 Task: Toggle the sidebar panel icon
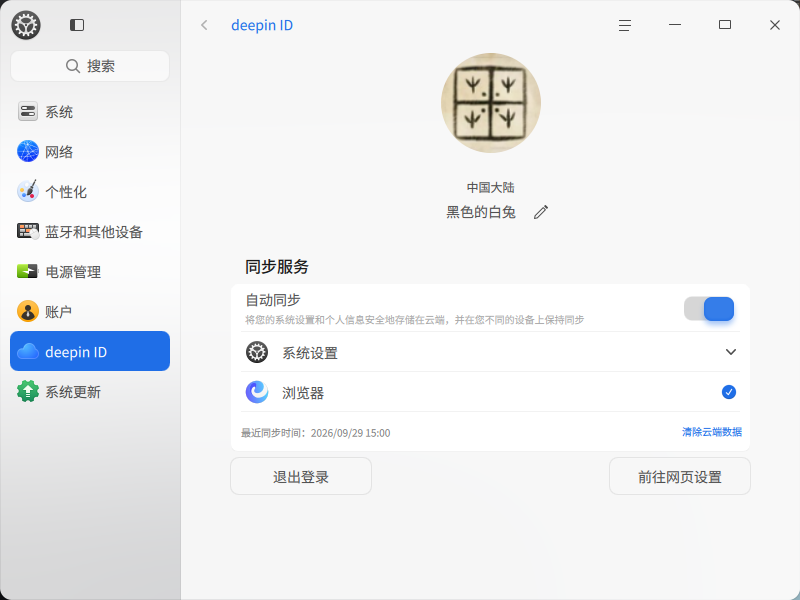(77, 25)
